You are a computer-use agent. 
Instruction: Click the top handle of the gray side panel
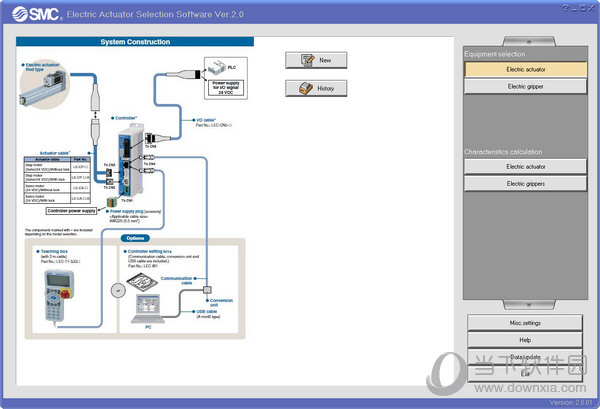pyautogui.click(x=529, y=41)
